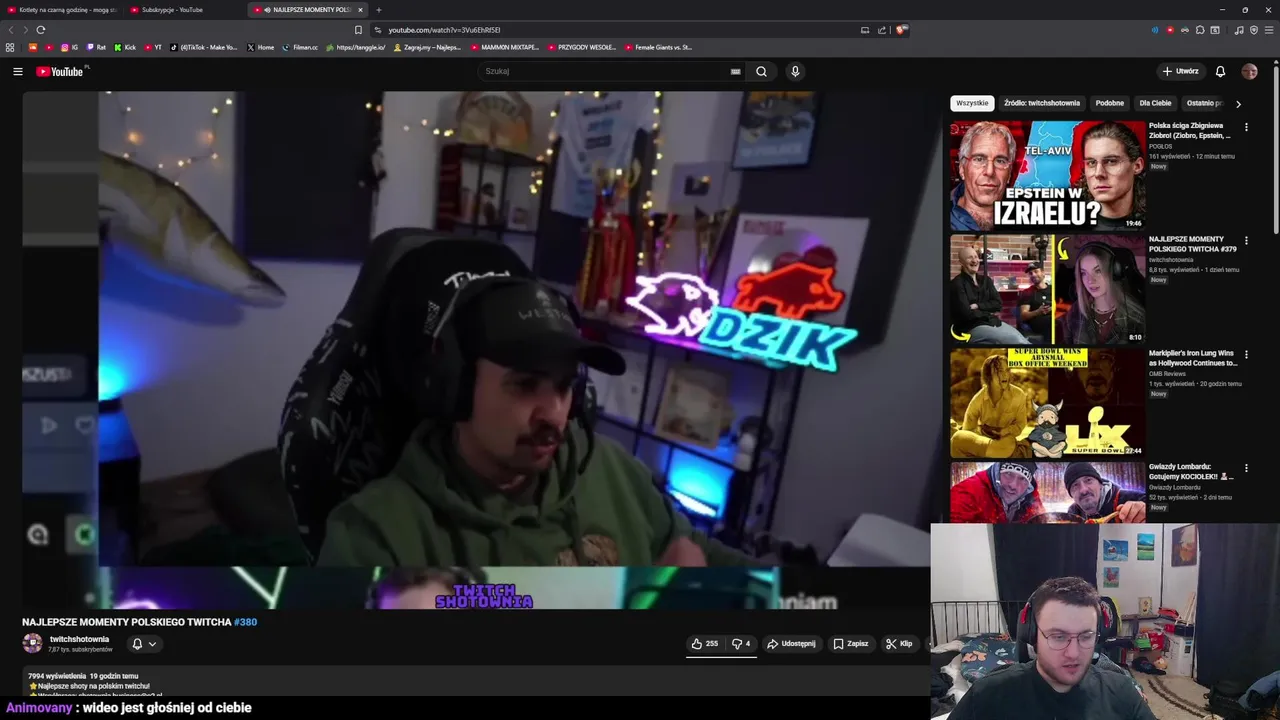Bookmark this page in address bar
Image resolution: width=1280 pixels, height=720 pixels.
[358, 30]
